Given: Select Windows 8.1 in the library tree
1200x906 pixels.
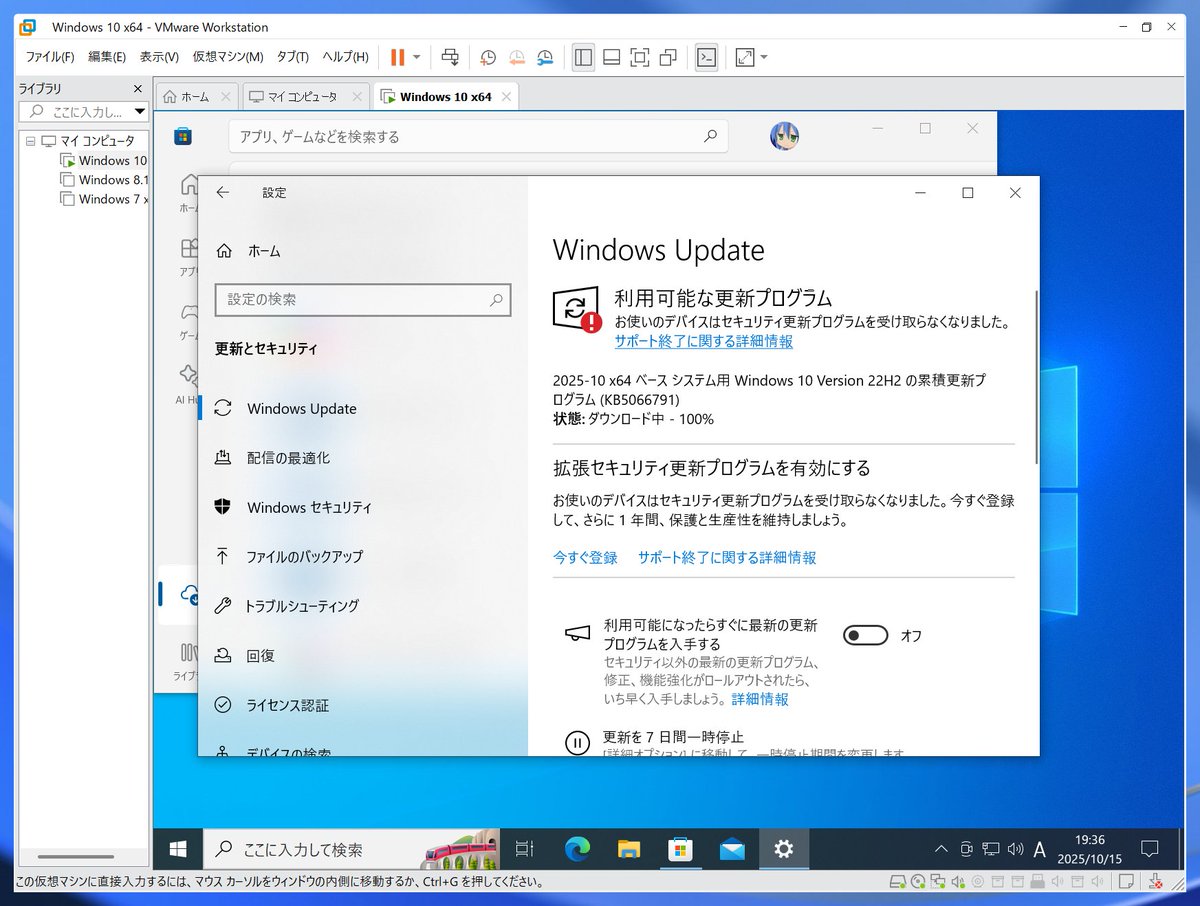Looking at the screenshot, I should (x=104, y=180).
